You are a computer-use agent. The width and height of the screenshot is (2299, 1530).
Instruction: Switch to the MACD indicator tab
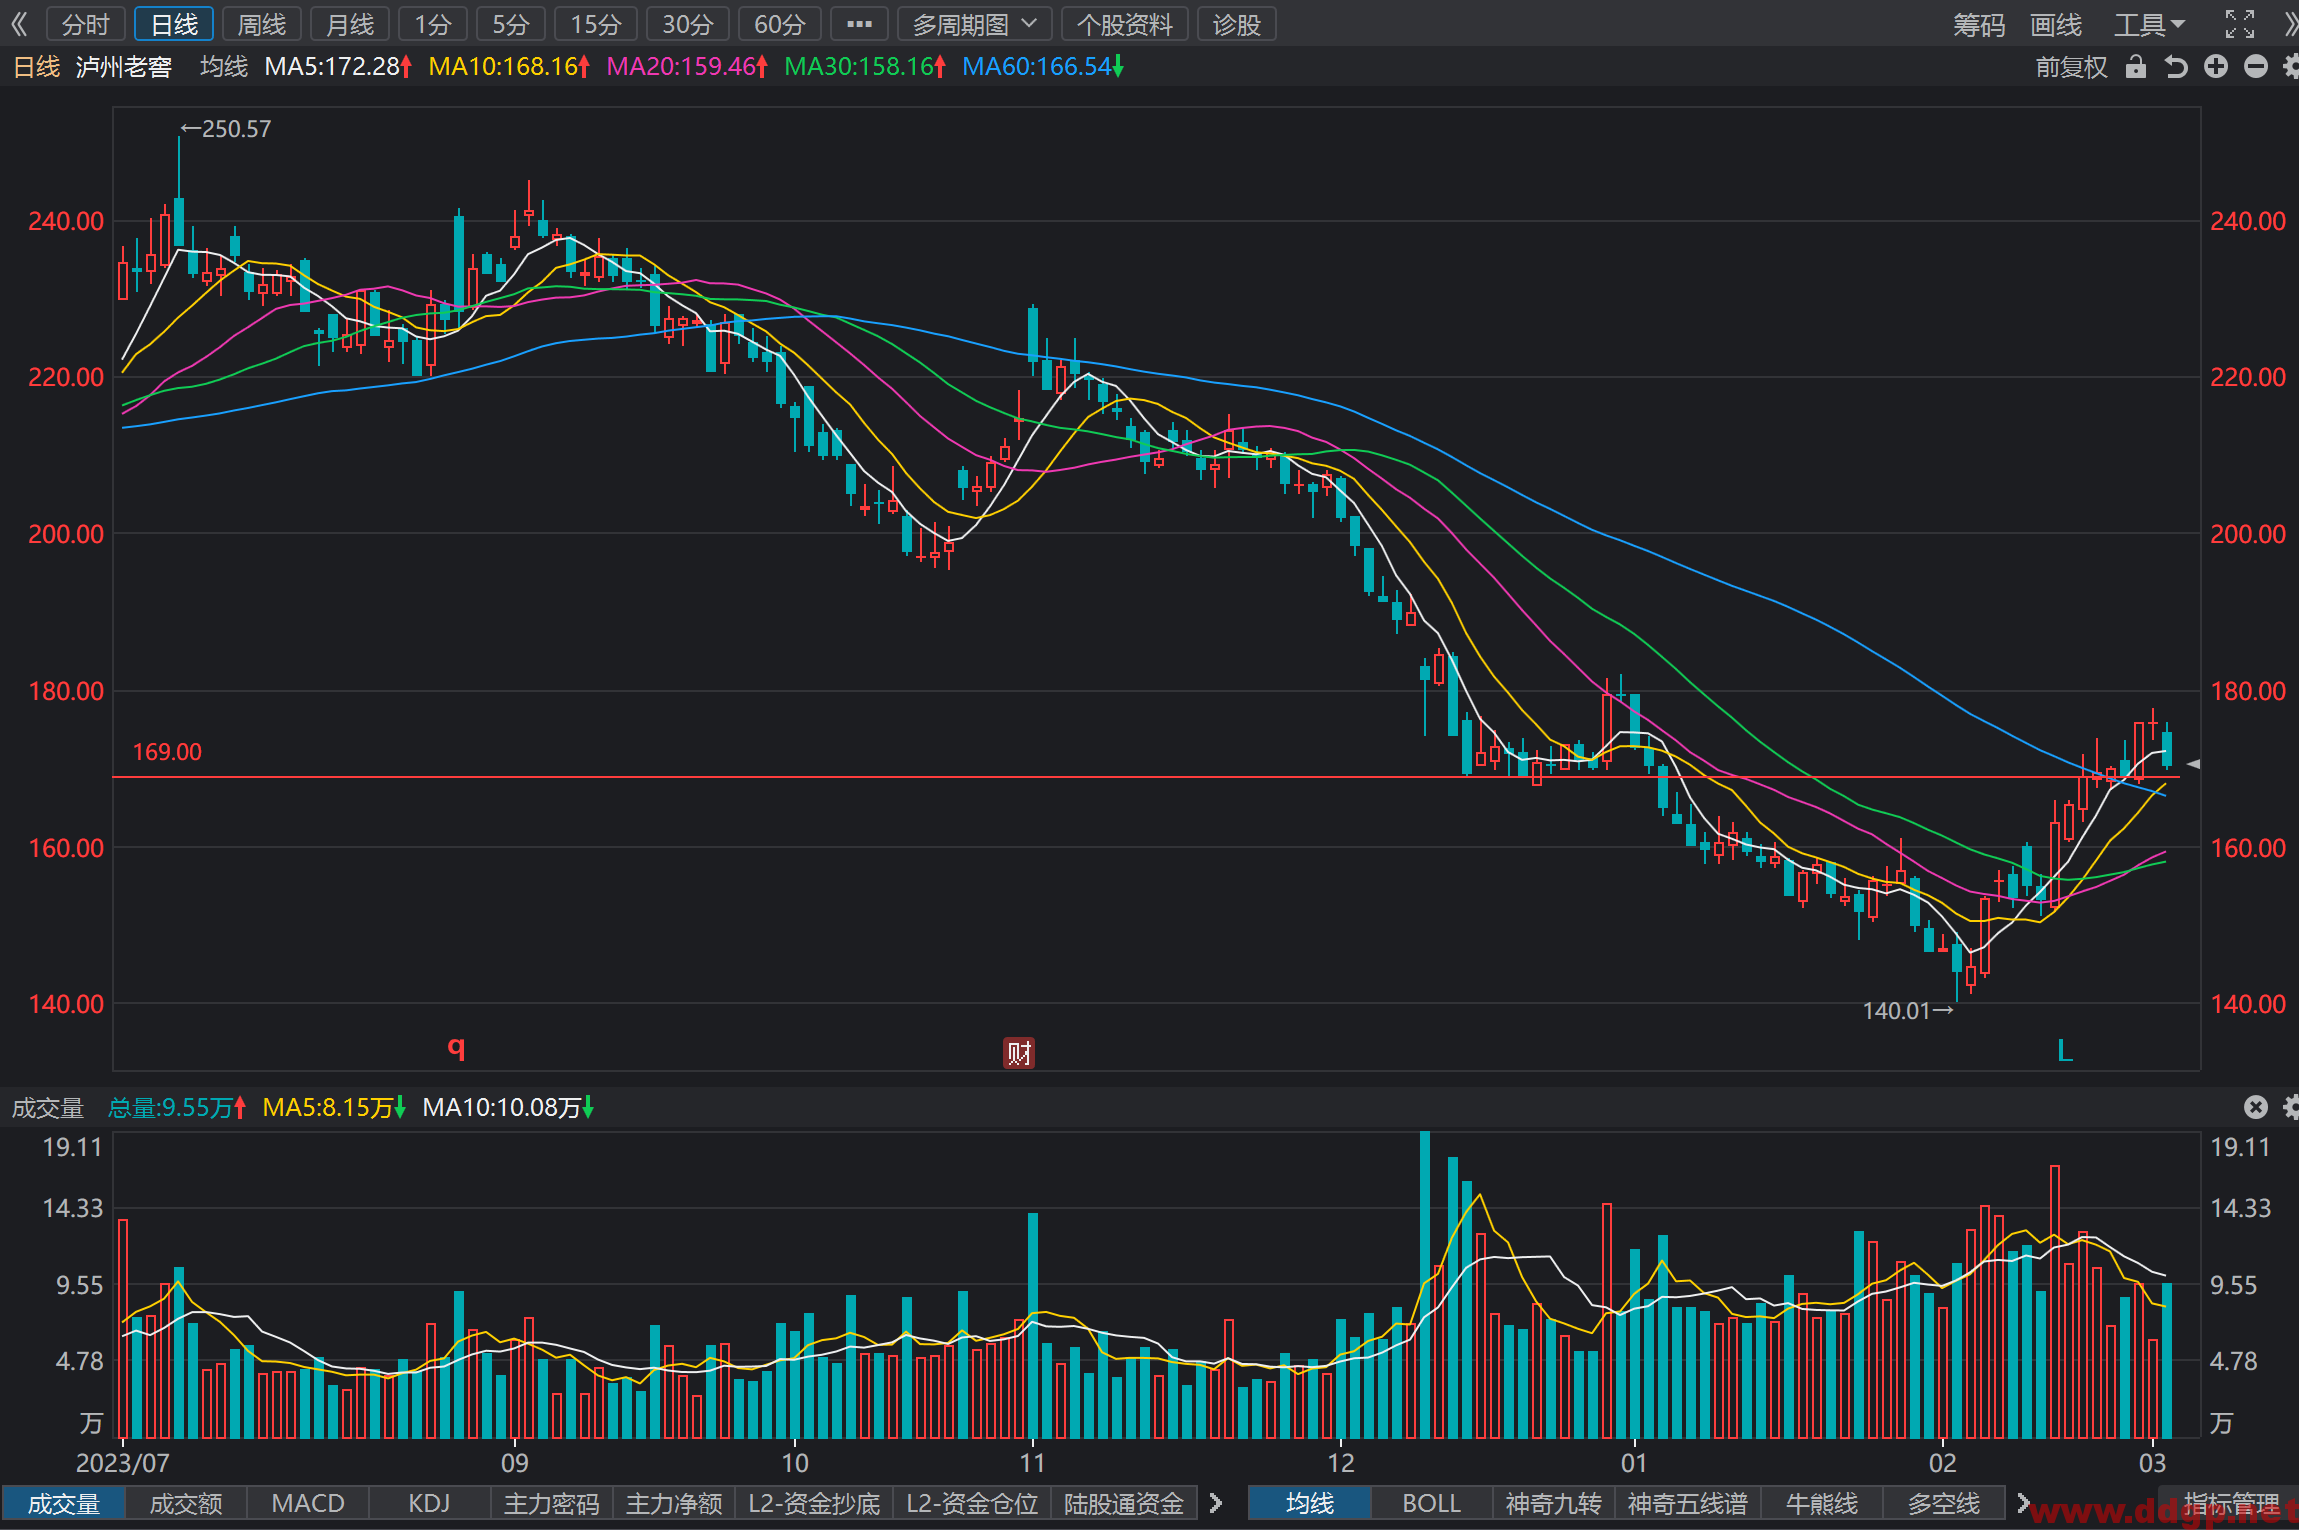click(308, 1503)
